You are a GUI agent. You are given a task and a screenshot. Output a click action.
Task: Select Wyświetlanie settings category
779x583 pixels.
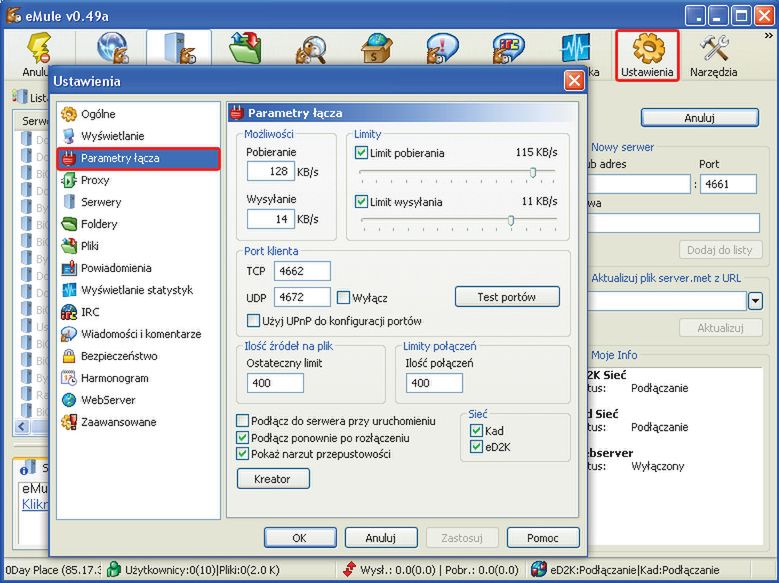click(x=138, y=136)
